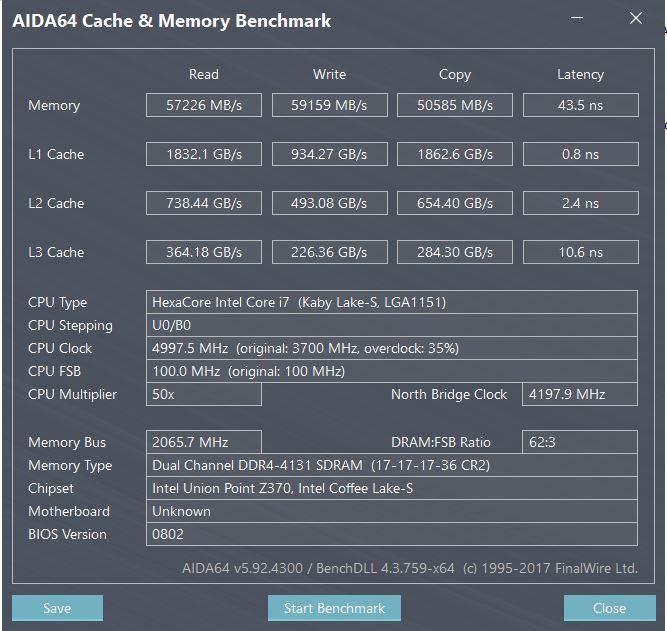This screenshot has width=667, height=631.
Task: Click BIOS Version value 0802
Action: point(392,534)
